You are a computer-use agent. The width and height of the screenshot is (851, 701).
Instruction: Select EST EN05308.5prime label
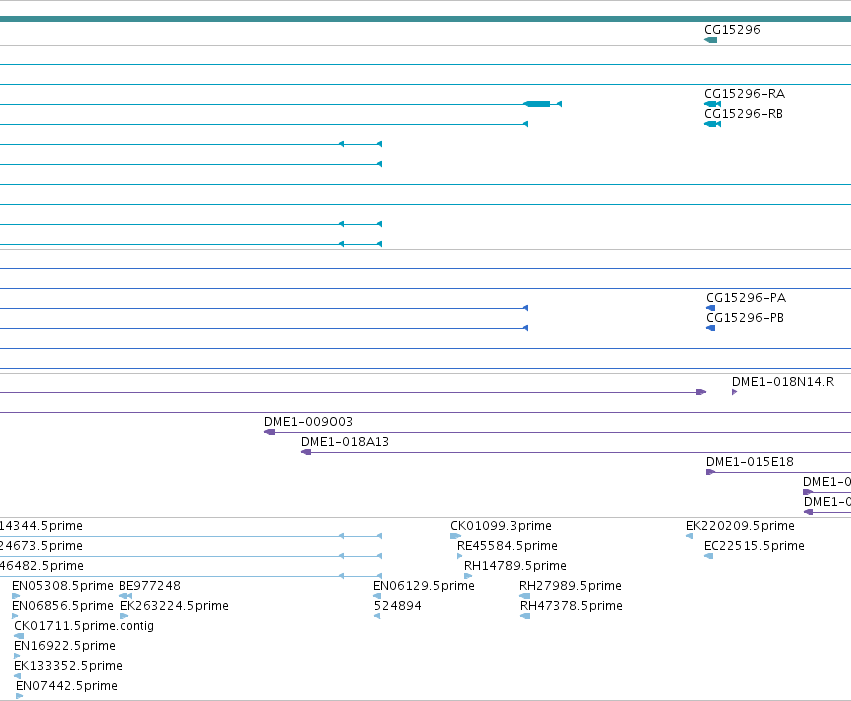63,587
